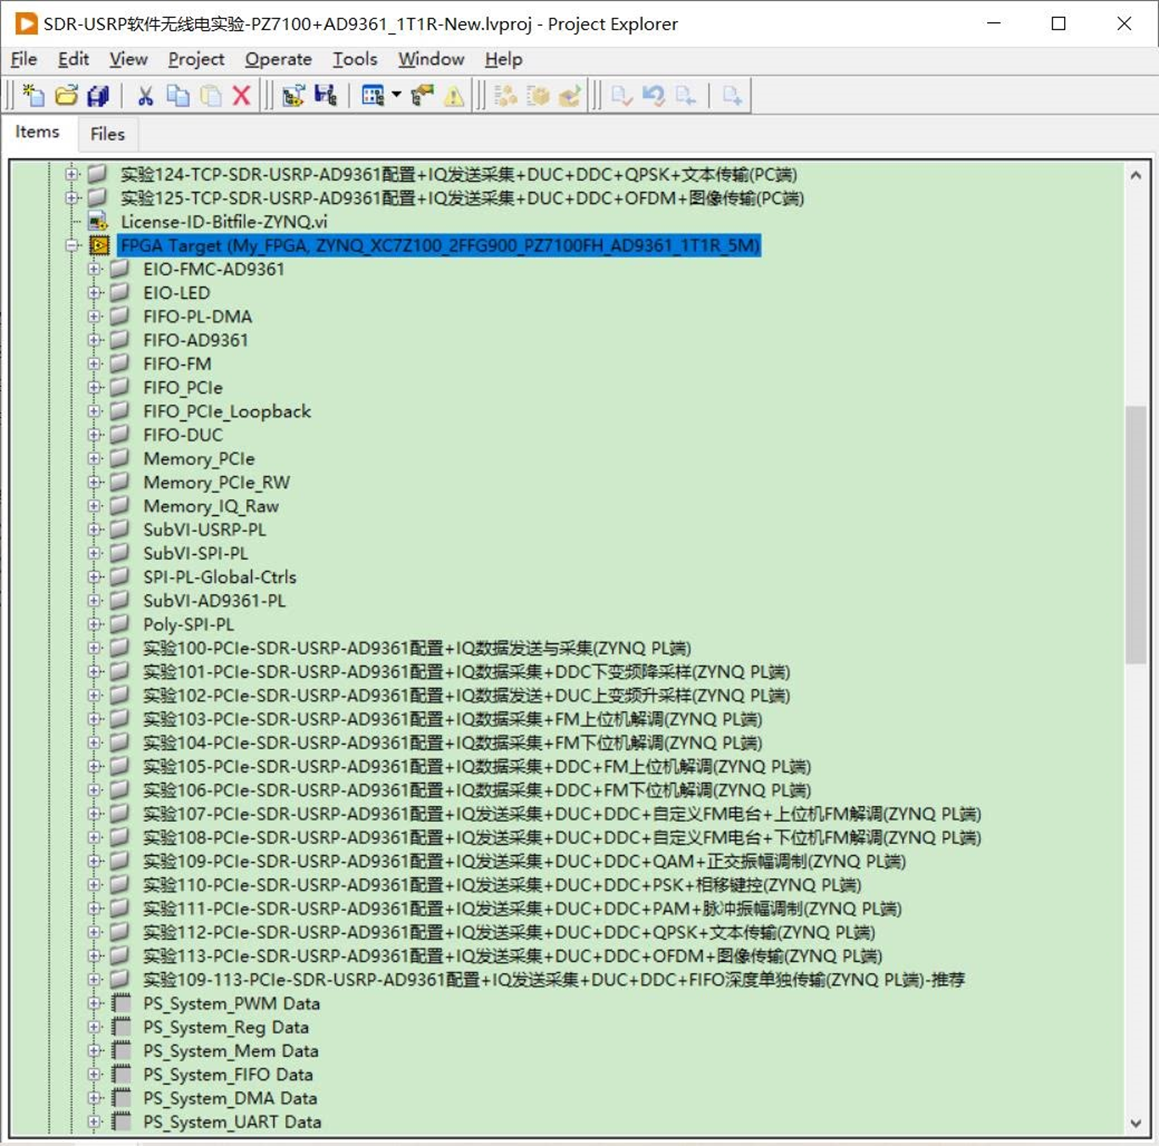The height and width of the screenshot is (1146, 1159).
Task: Expand the EIO-LED folder
Action: click(94, 293)
